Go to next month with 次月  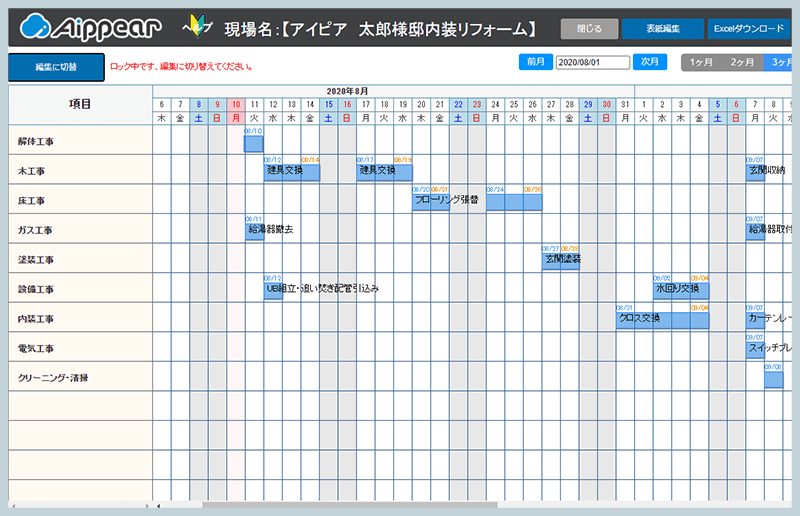pos(649,62)
